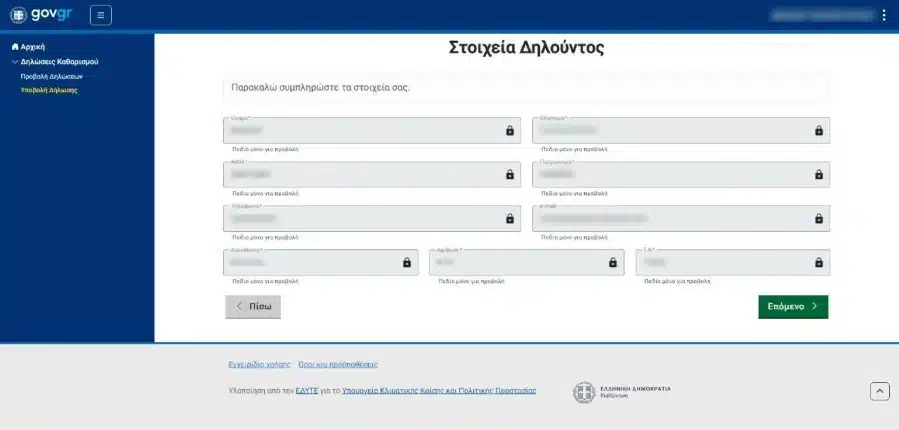This screenshot has height=430, width=899.
Task: Click lock icon in the e-mail field
Action: click(818, 218)
